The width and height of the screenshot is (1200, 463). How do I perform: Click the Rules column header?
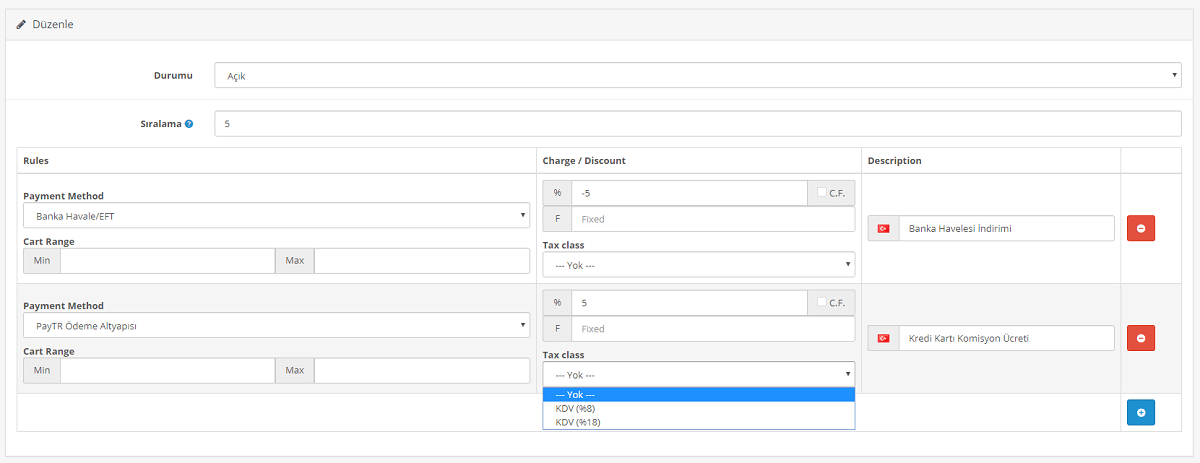(36, 160)
